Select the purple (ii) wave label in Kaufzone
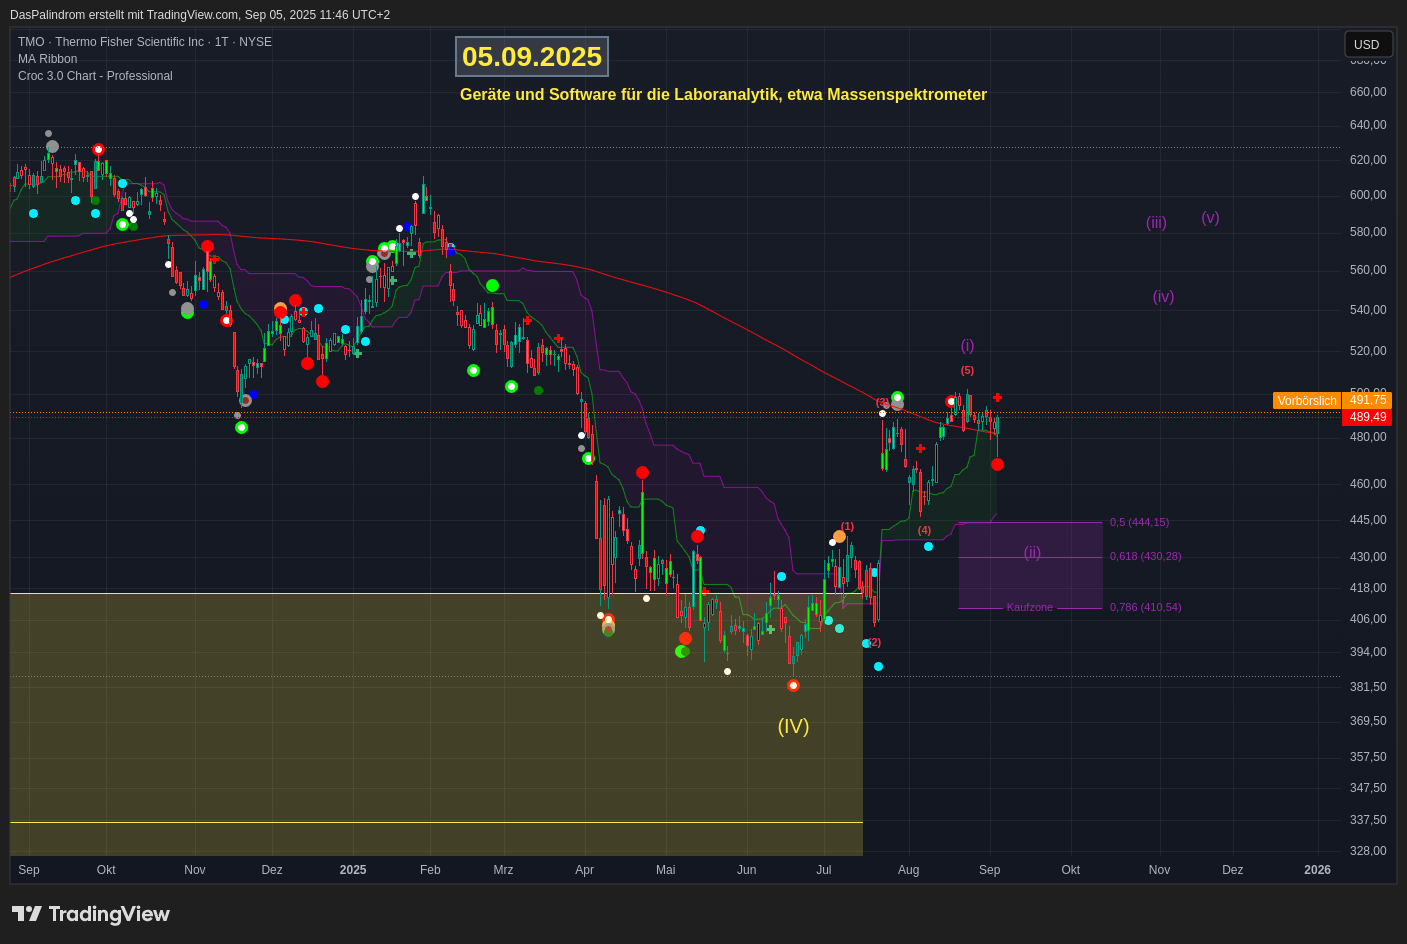This screenshot has width=1407, height=944. [1032, 552]
